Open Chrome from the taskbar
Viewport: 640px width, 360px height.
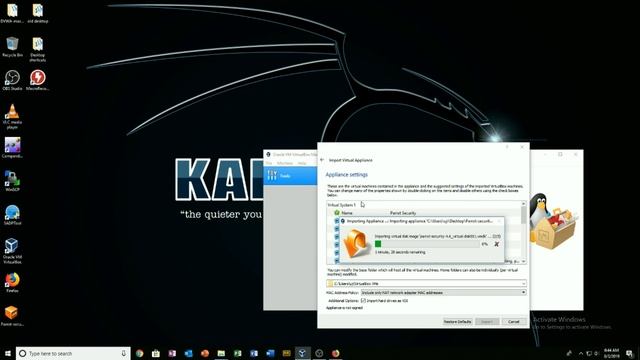point(140,353)
